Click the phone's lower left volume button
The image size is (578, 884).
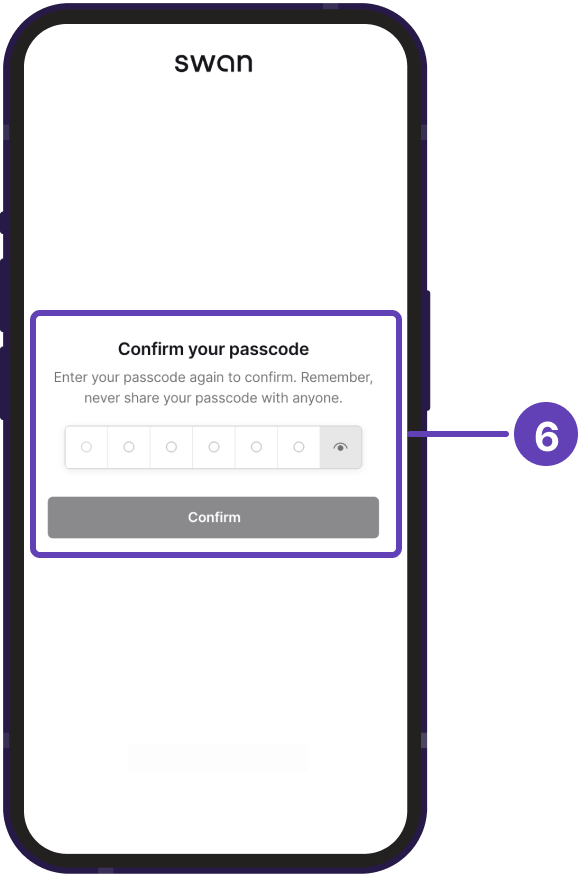(2, 383)
